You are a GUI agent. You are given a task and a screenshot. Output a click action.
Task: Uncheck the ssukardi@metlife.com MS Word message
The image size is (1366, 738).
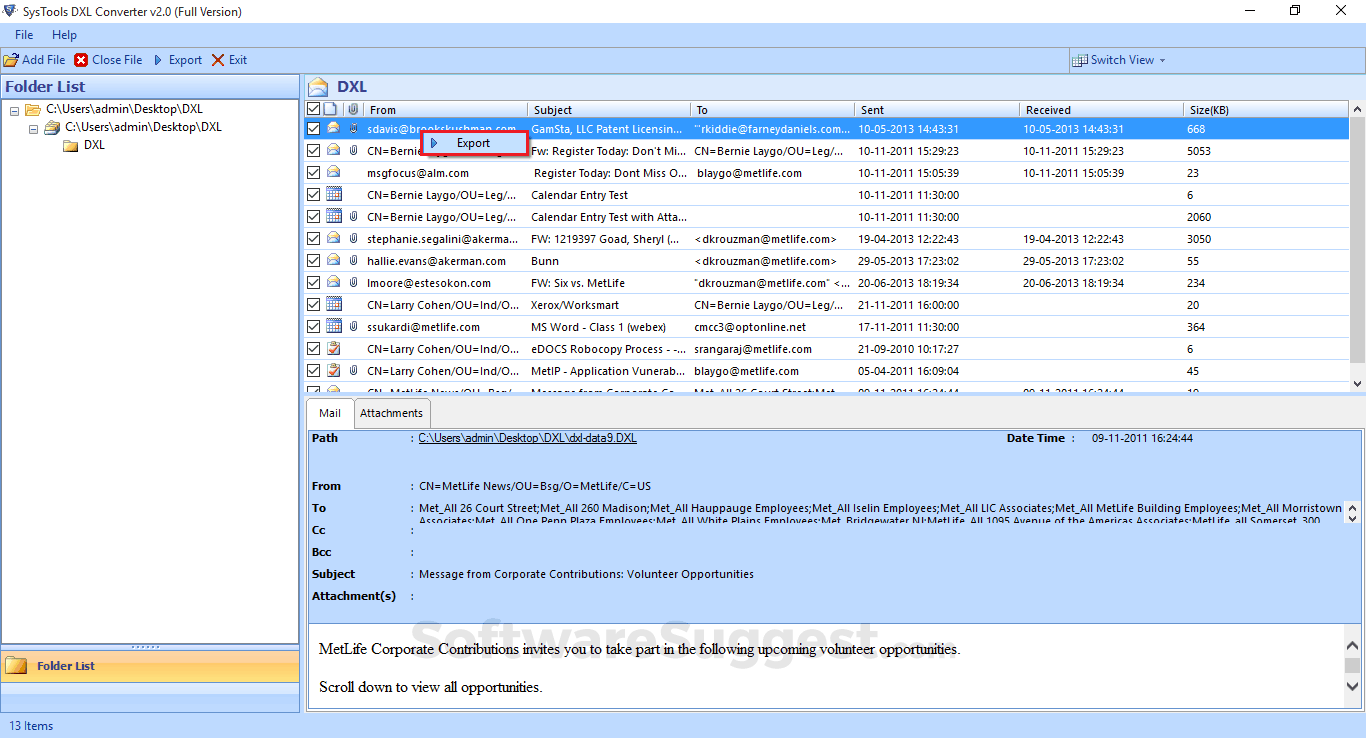[x=313, y=326]
